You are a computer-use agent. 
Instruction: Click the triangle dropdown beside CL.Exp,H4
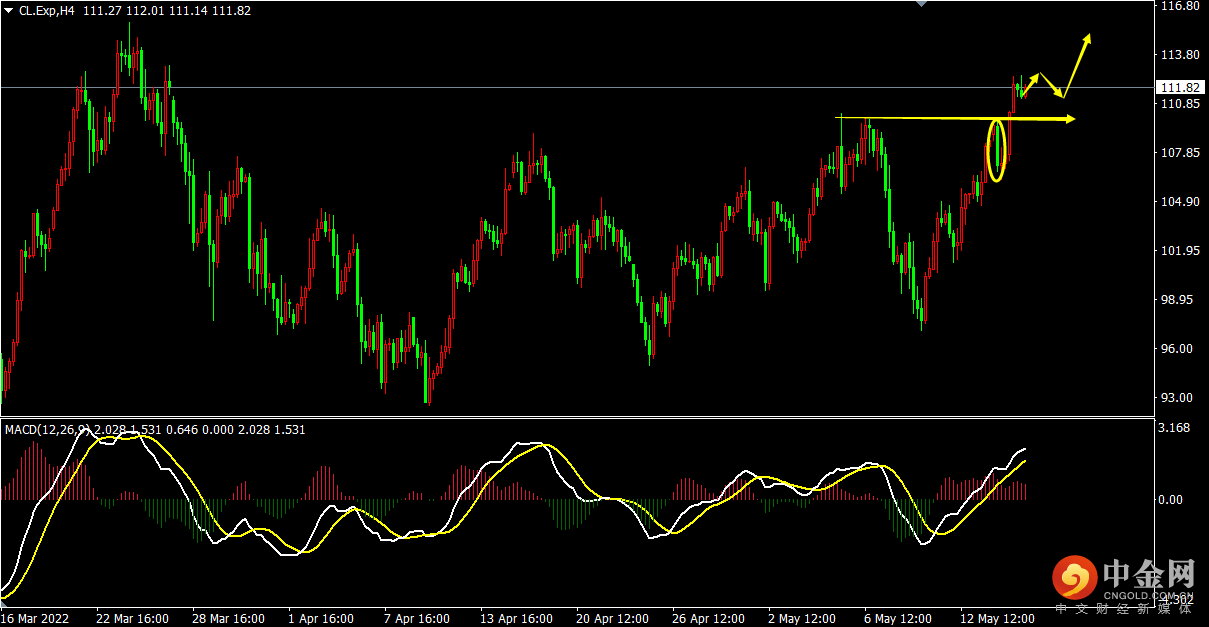9,10
